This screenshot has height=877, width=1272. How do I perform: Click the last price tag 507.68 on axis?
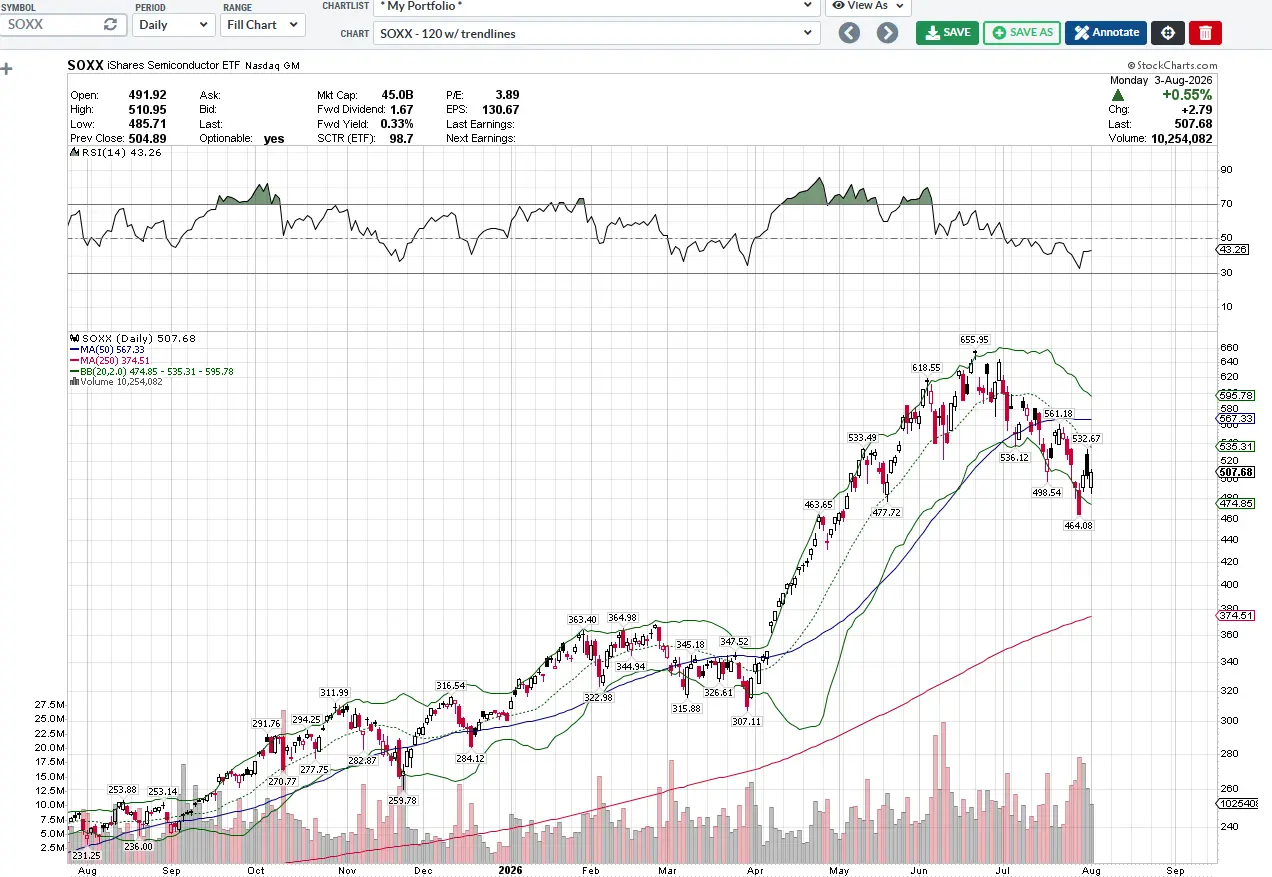tap(1236, 472)
